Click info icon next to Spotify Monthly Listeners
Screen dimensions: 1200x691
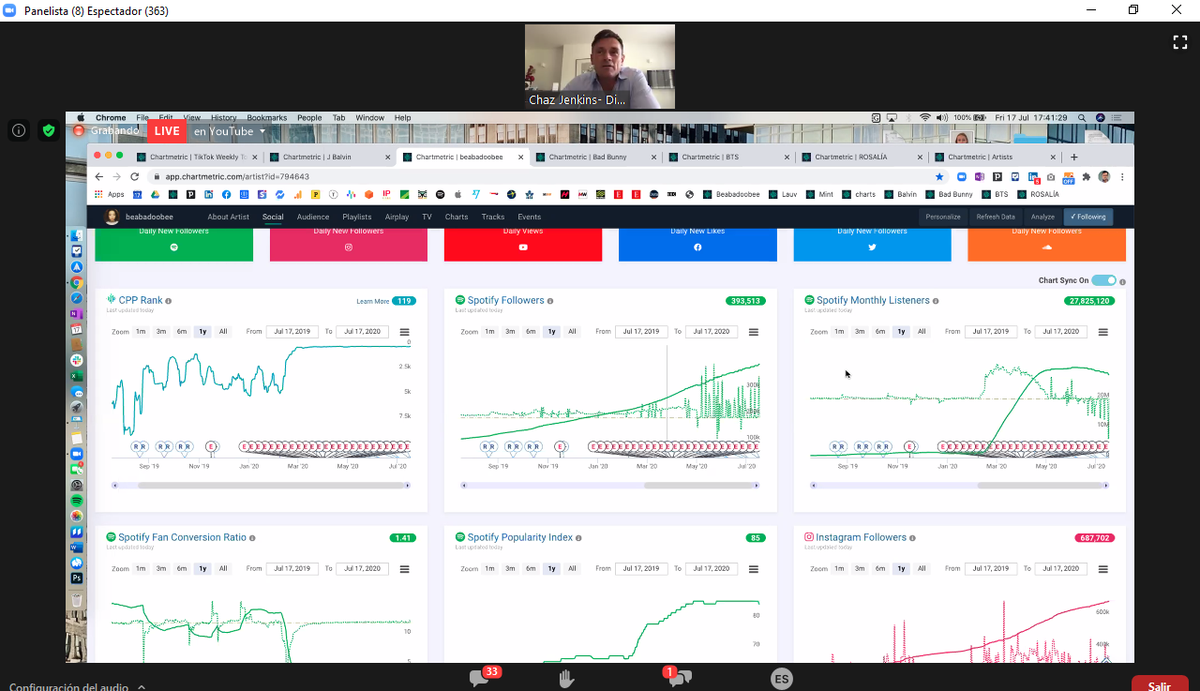(x=936, y=301)
